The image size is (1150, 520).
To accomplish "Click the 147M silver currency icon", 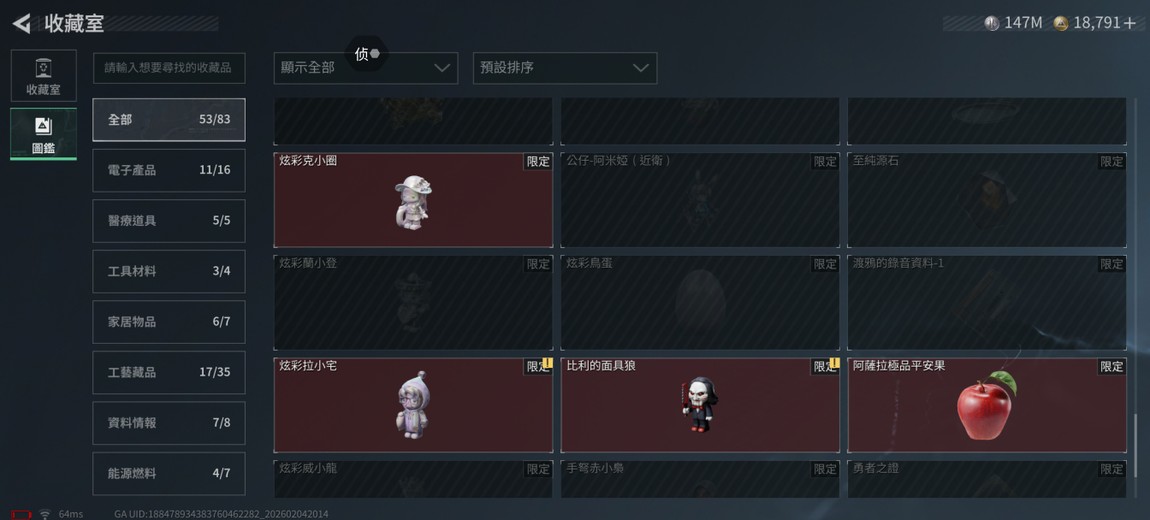I will click(992, 23).
